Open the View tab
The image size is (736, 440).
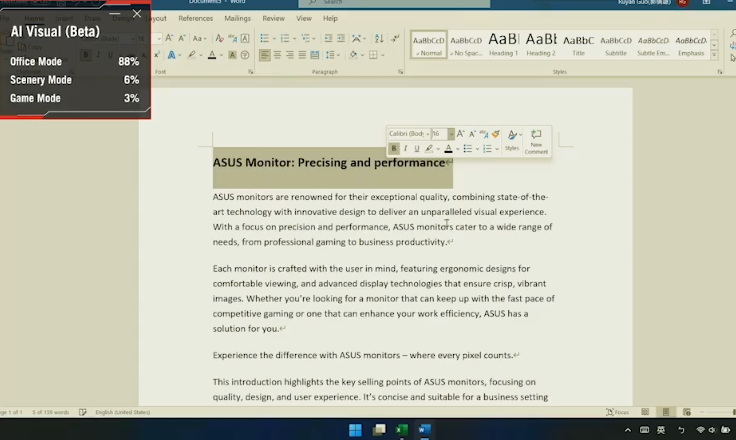pyautogui.click(x=304, y=18)
